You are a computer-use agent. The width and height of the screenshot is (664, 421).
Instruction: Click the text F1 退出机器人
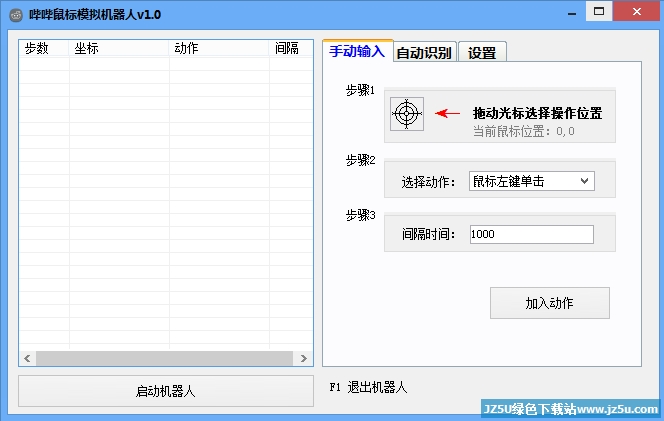[x=368, y=387]
